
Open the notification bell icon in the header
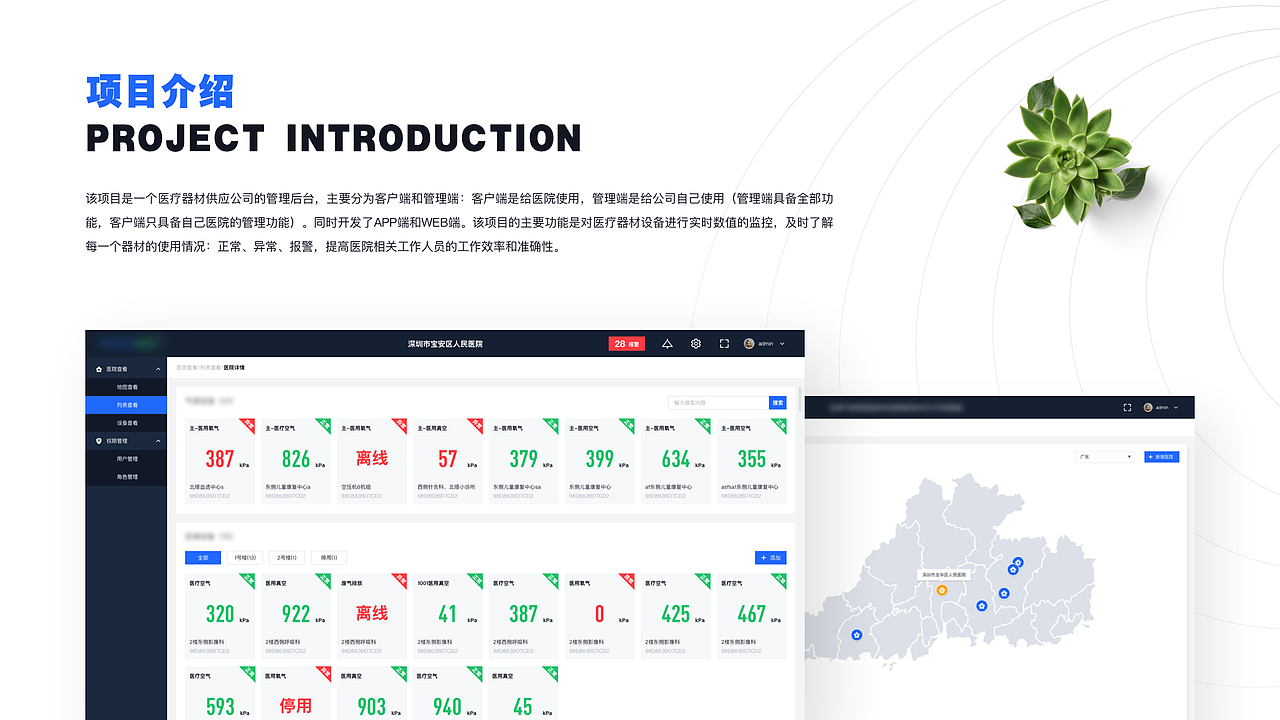(x=666, y=343)
